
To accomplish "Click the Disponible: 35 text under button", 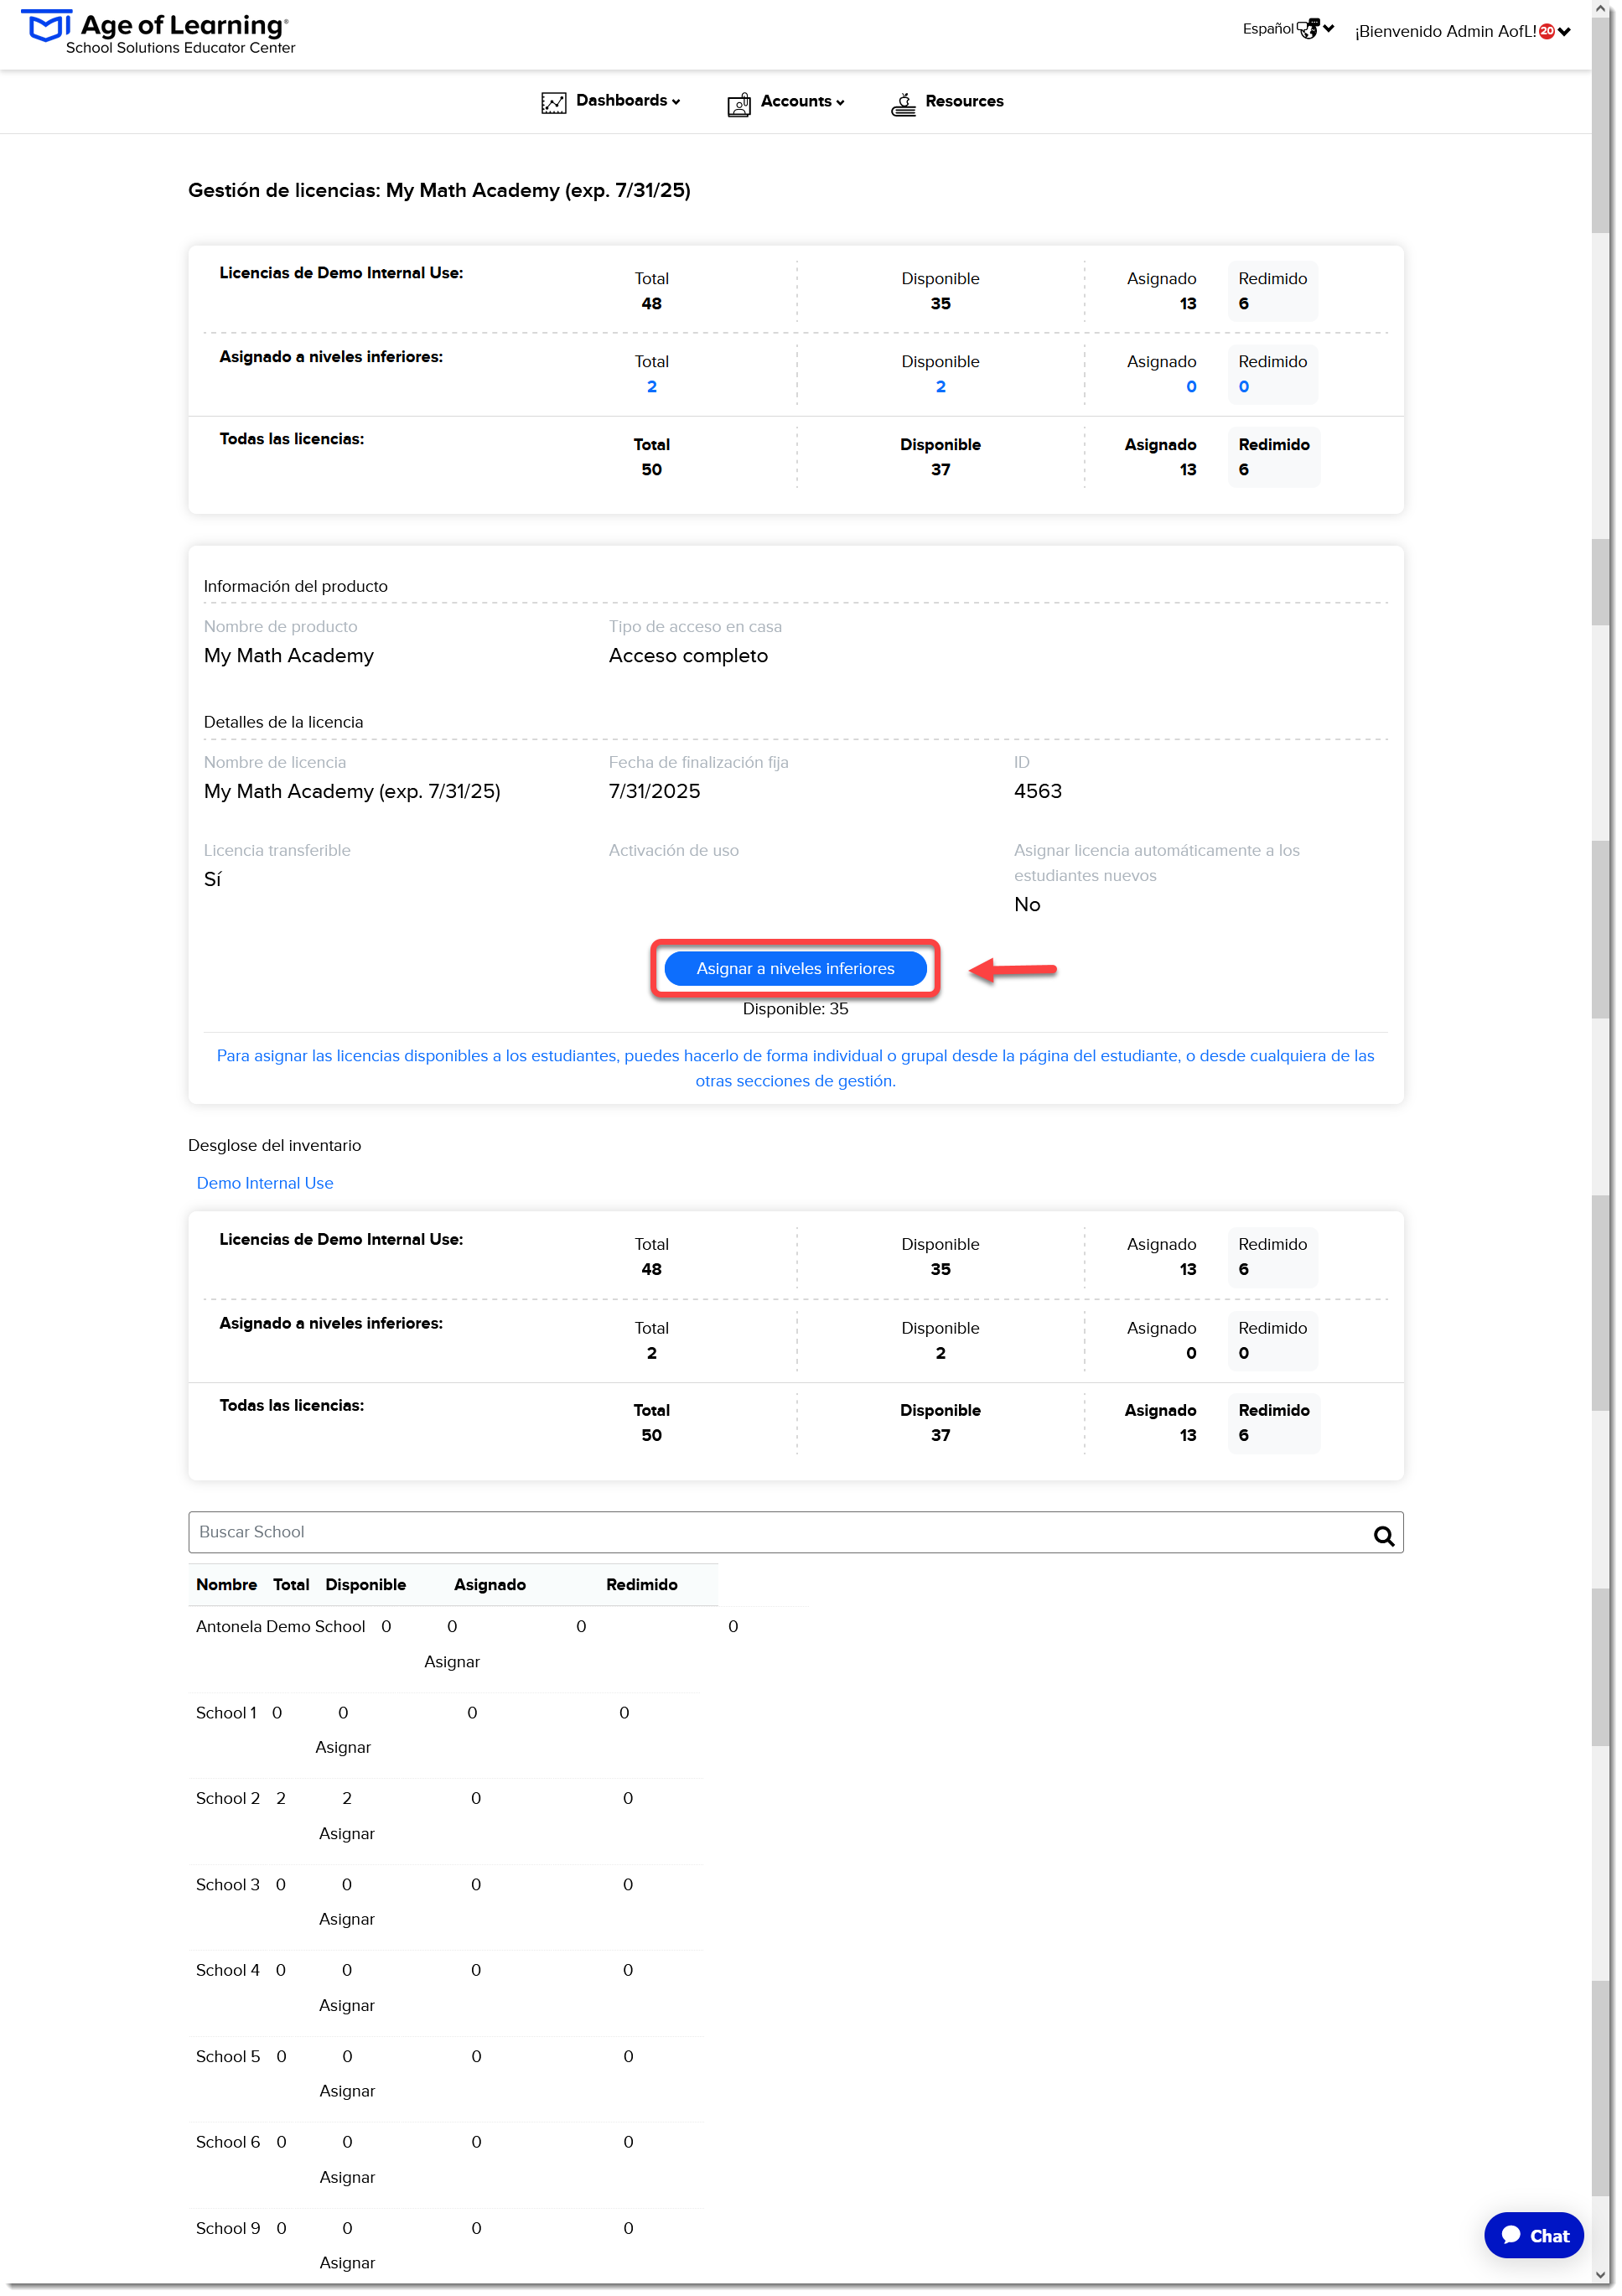I will (795, 1009).
